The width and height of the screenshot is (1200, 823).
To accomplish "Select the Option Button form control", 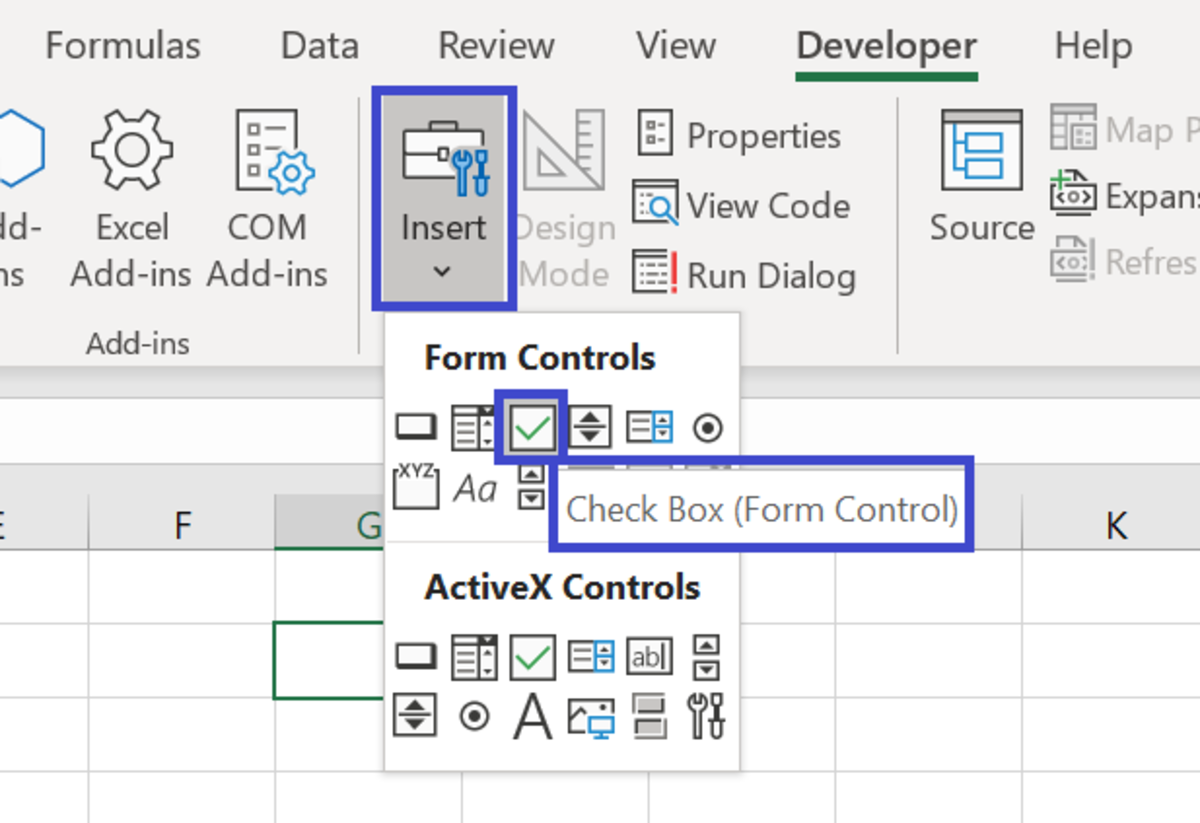I will (x=708, y=427).
